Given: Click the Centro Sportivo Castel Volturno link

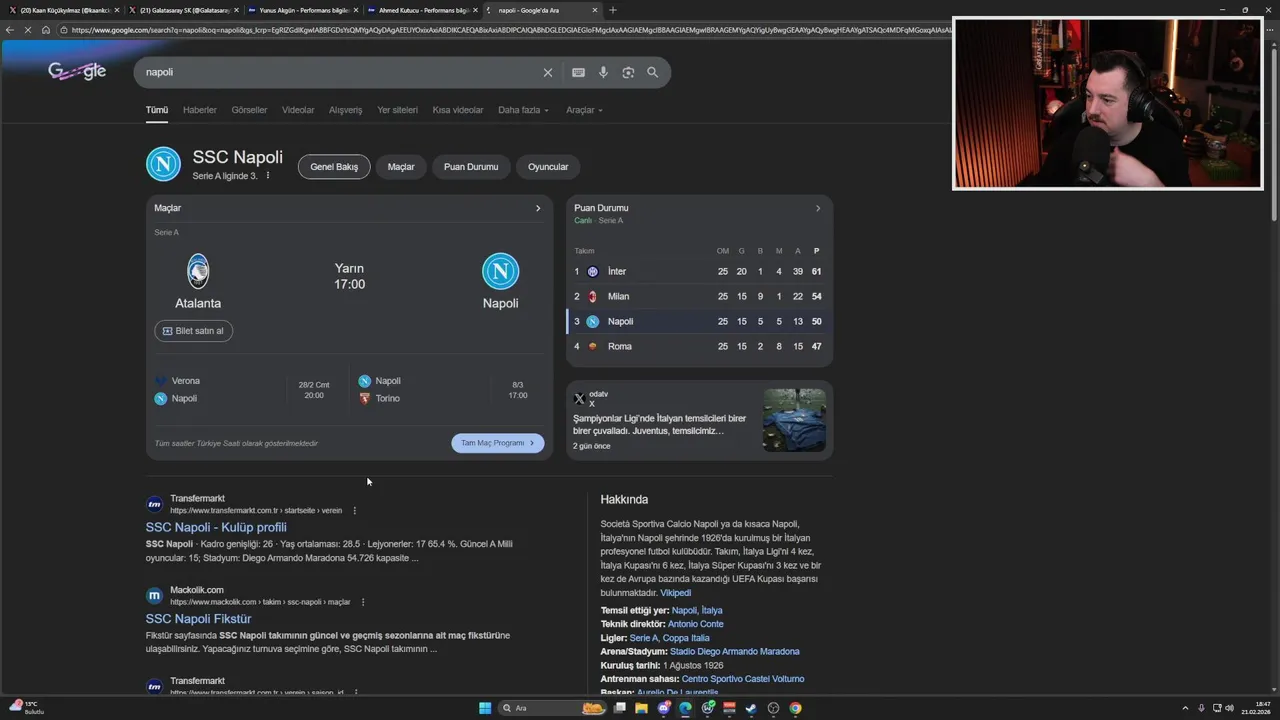Looking at the screenshot, I should click(743, 679).
